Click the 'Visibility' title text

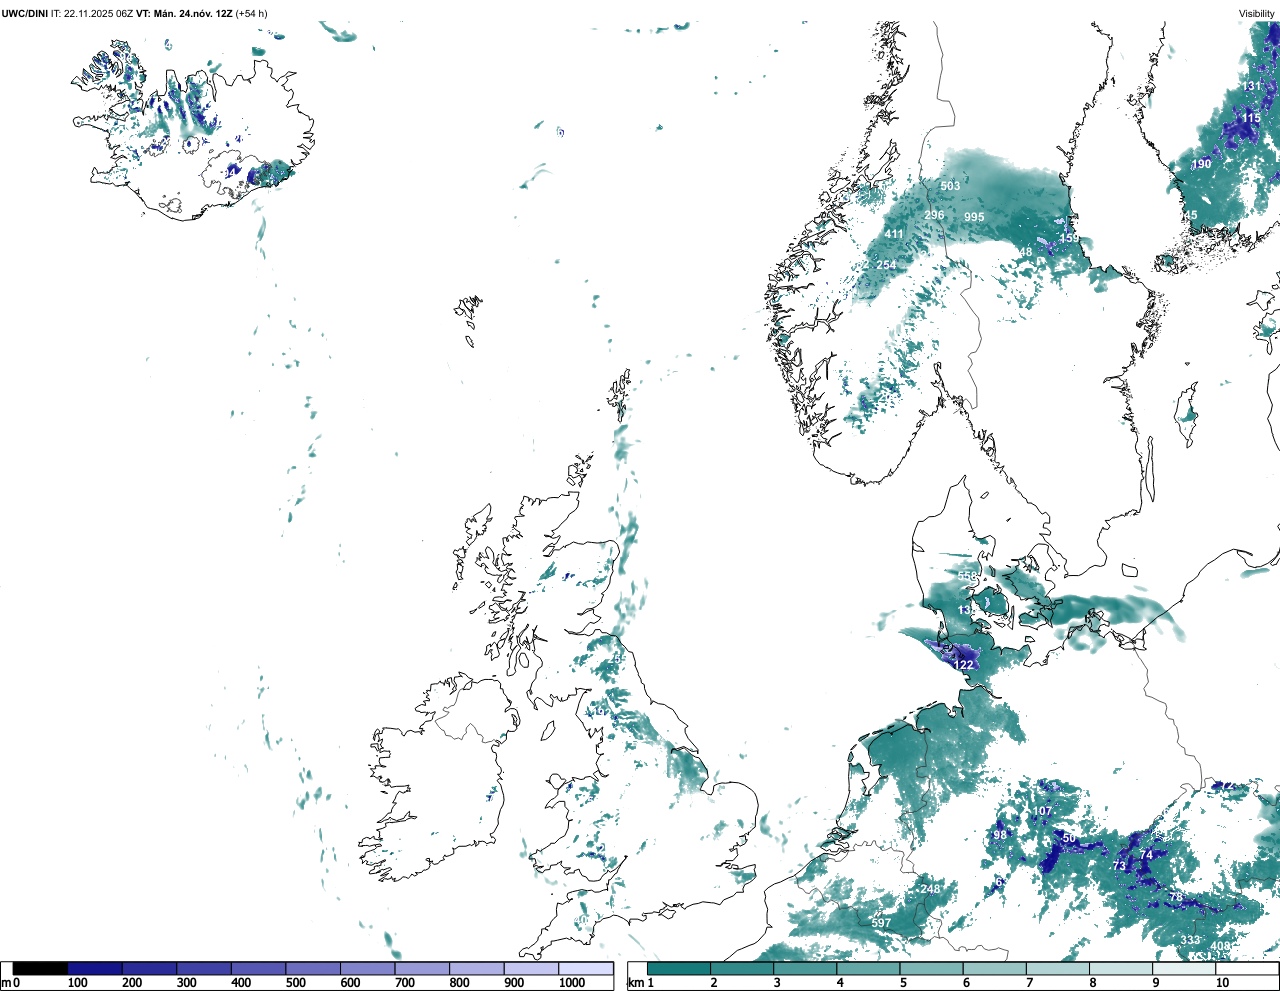1257,14
